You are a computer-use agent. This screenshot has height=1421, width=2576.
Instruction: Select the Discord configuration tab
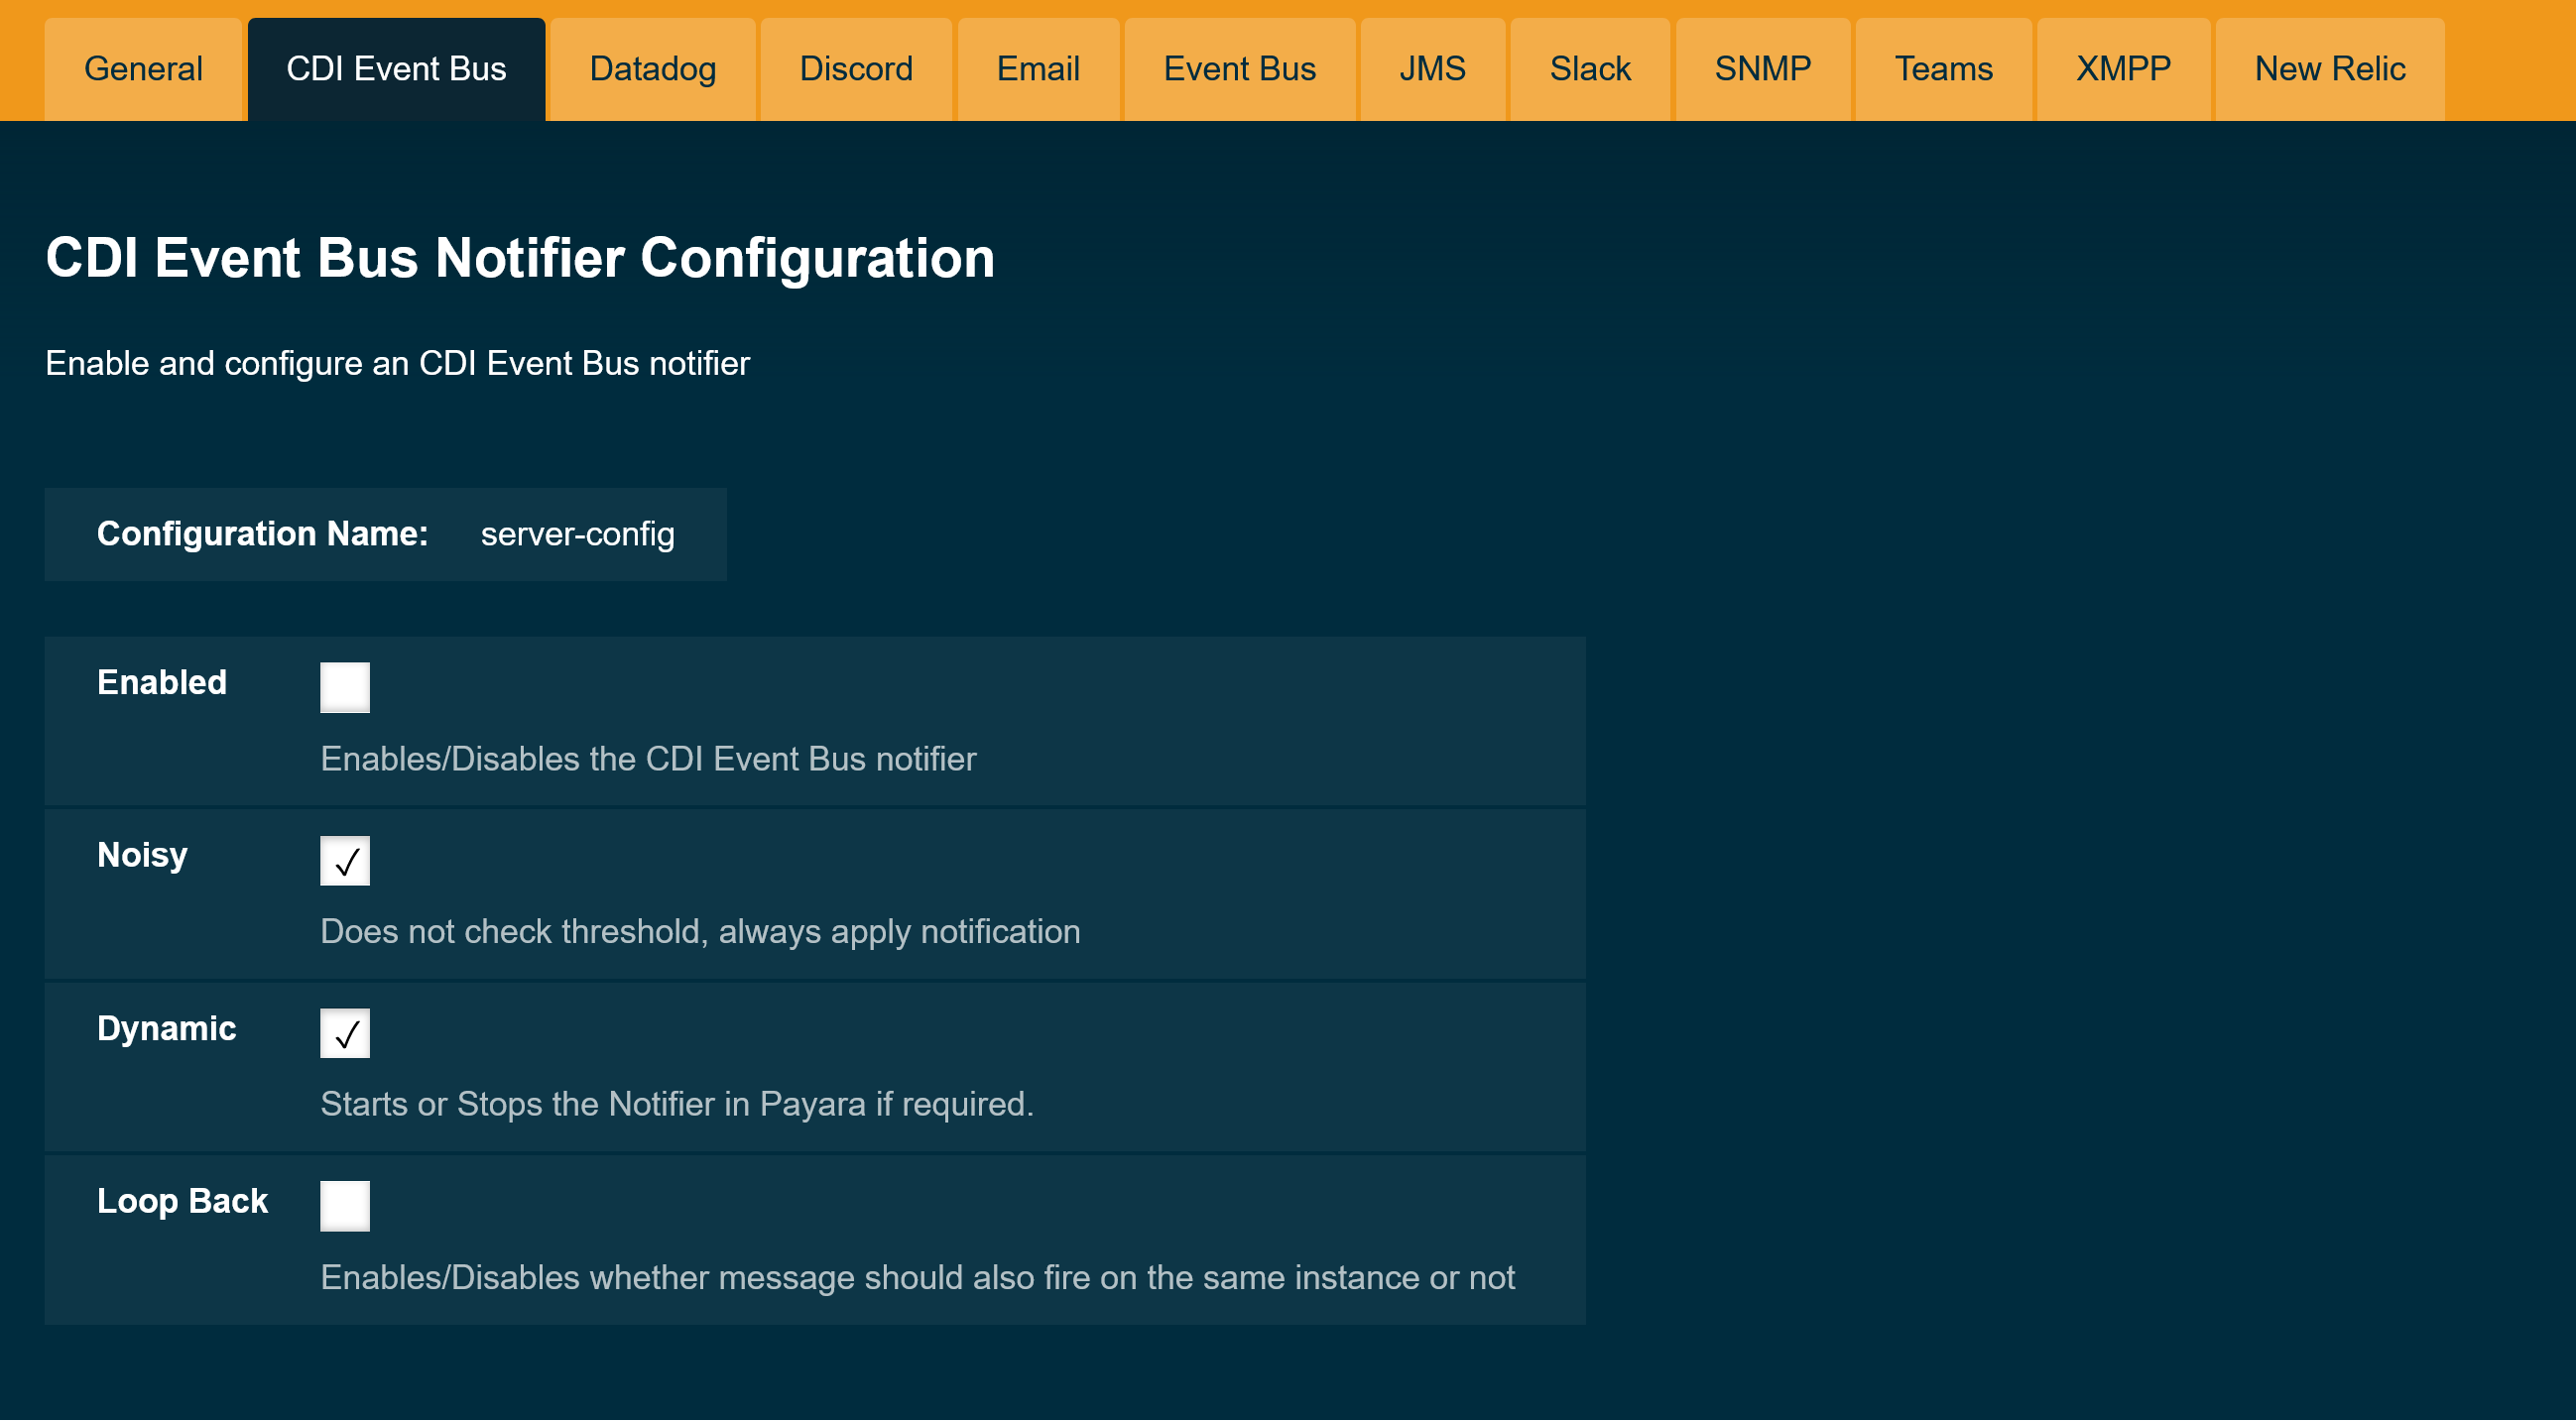[x=856, y=68]
